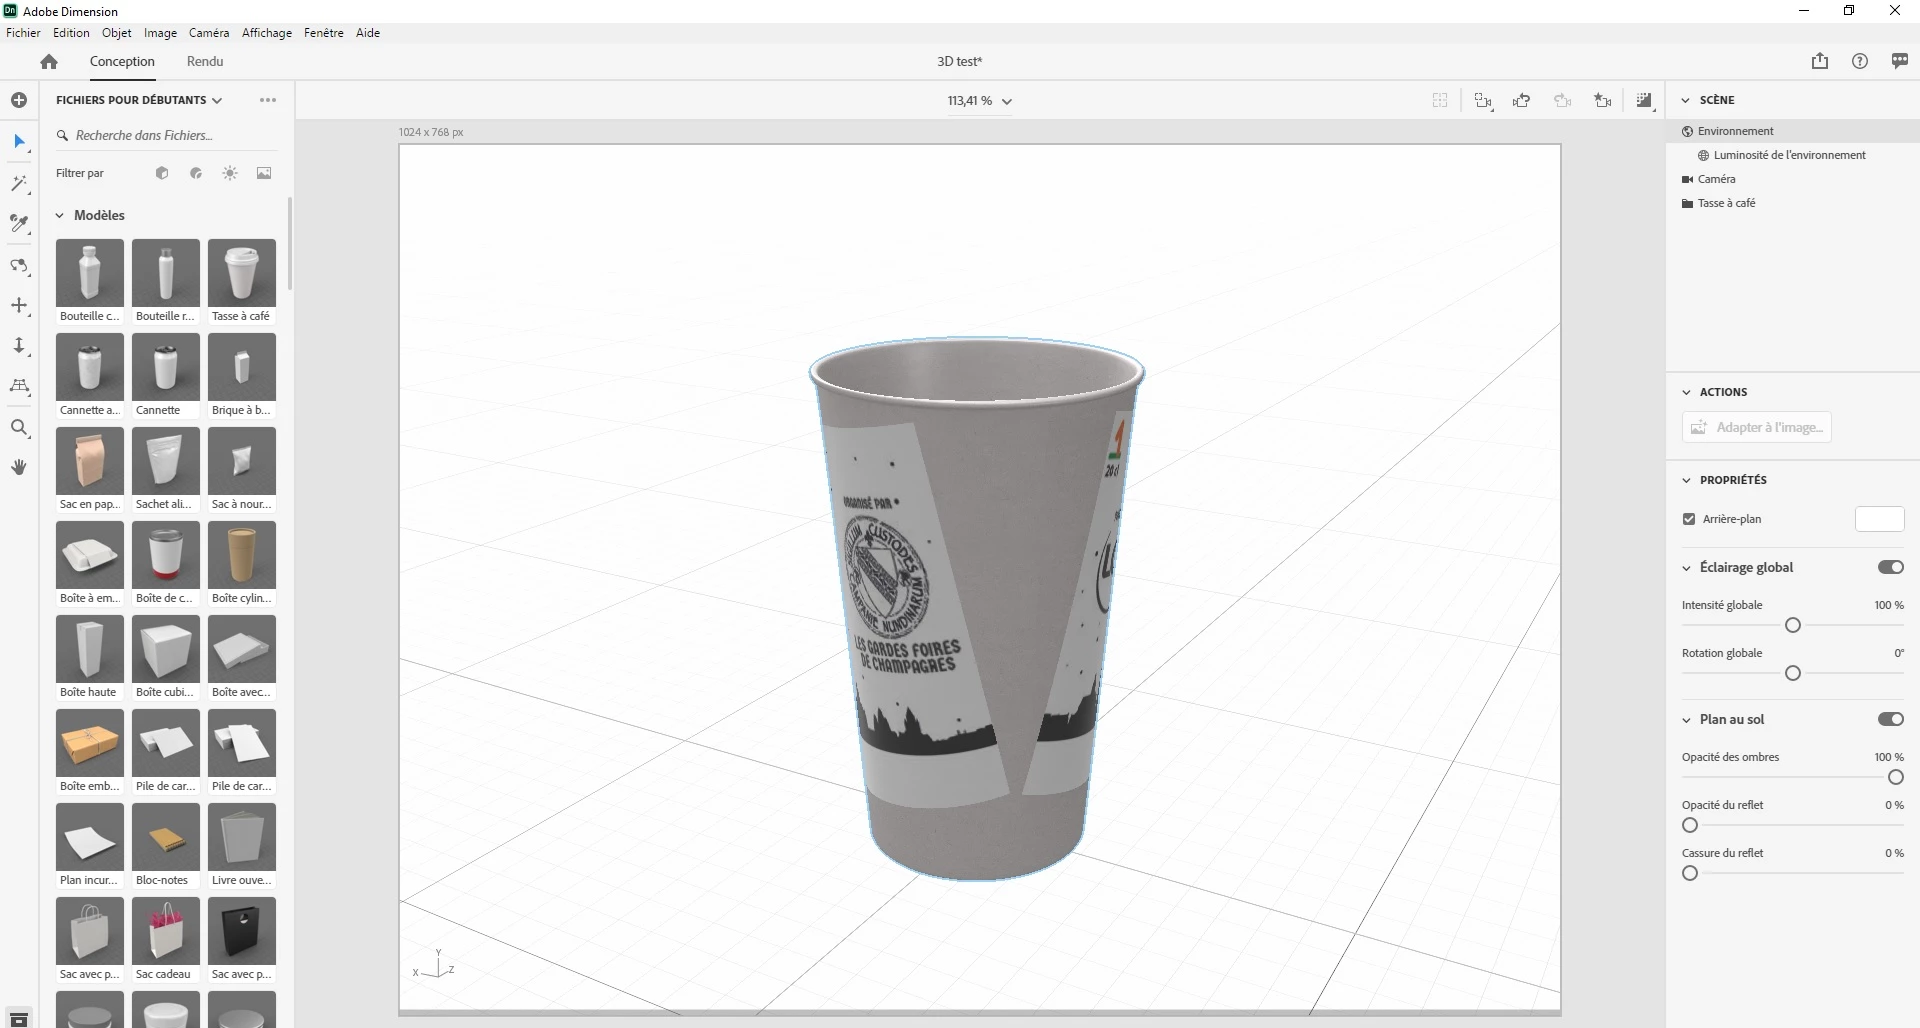This screenshot has width=1920, height=1028.
Task: Open the Home screen icon
Action: point(49,61)
